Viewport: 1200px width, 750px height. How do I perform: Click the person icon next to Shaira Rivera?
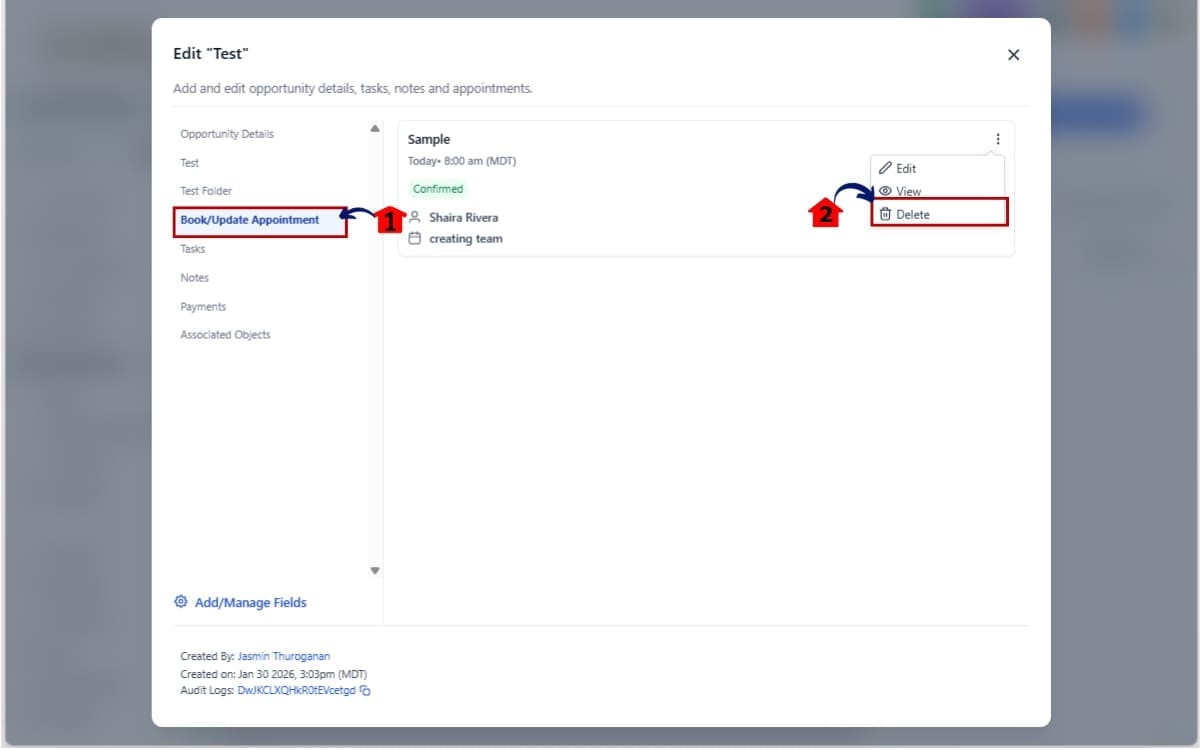coord(415,217)
